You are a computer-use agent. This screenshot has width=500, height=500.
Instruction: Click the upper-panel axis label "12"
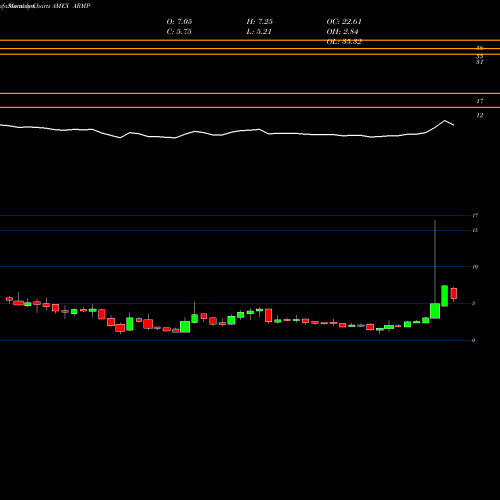pos(480,115)
